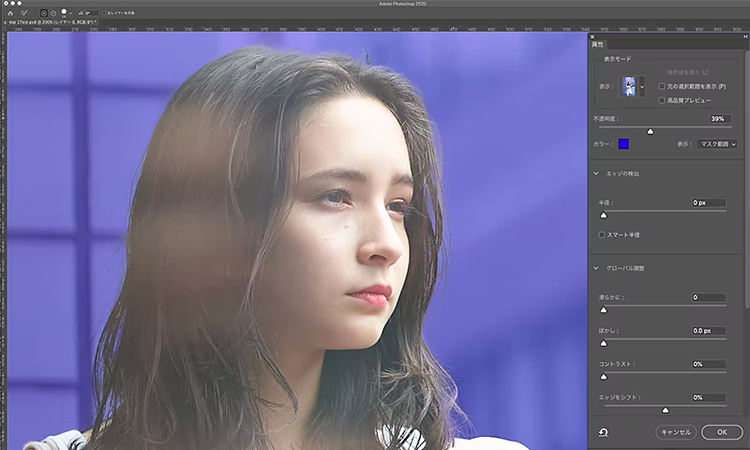Collapse the エッジの検出 section
The image size is (750, 450).
(596, 174)
